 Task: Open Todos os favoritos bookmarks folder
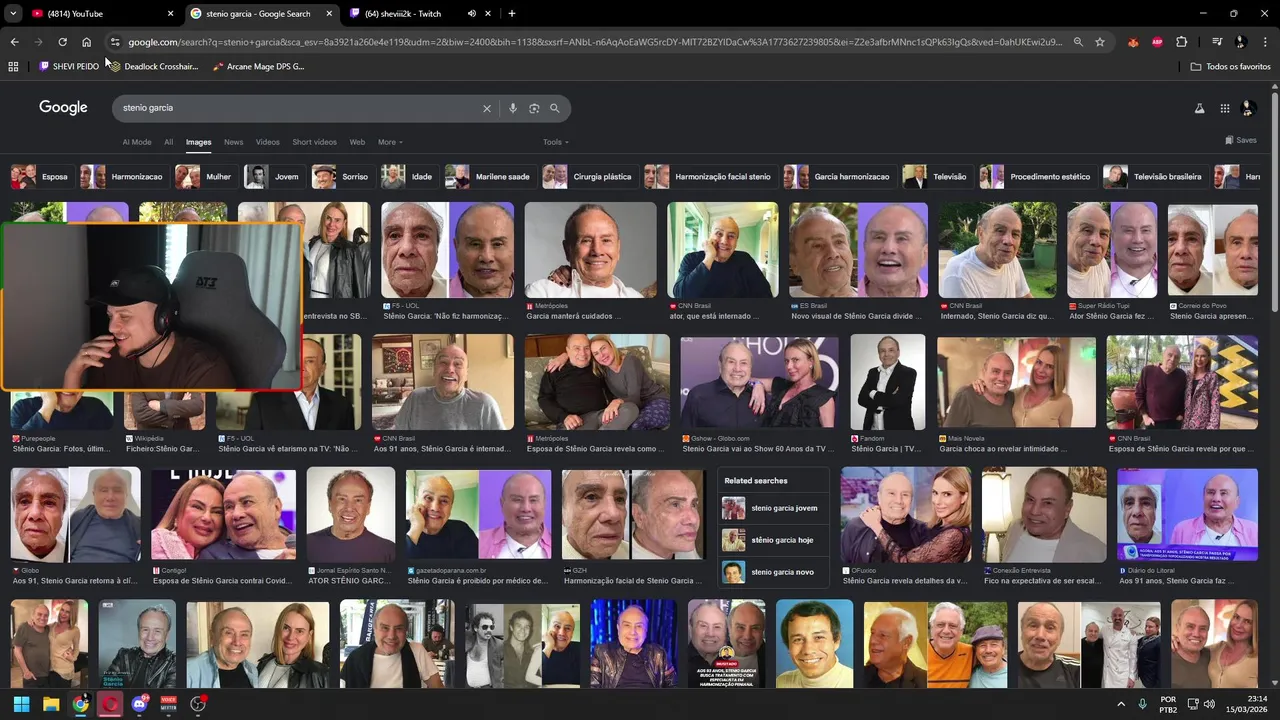(x=1231, y=66)
